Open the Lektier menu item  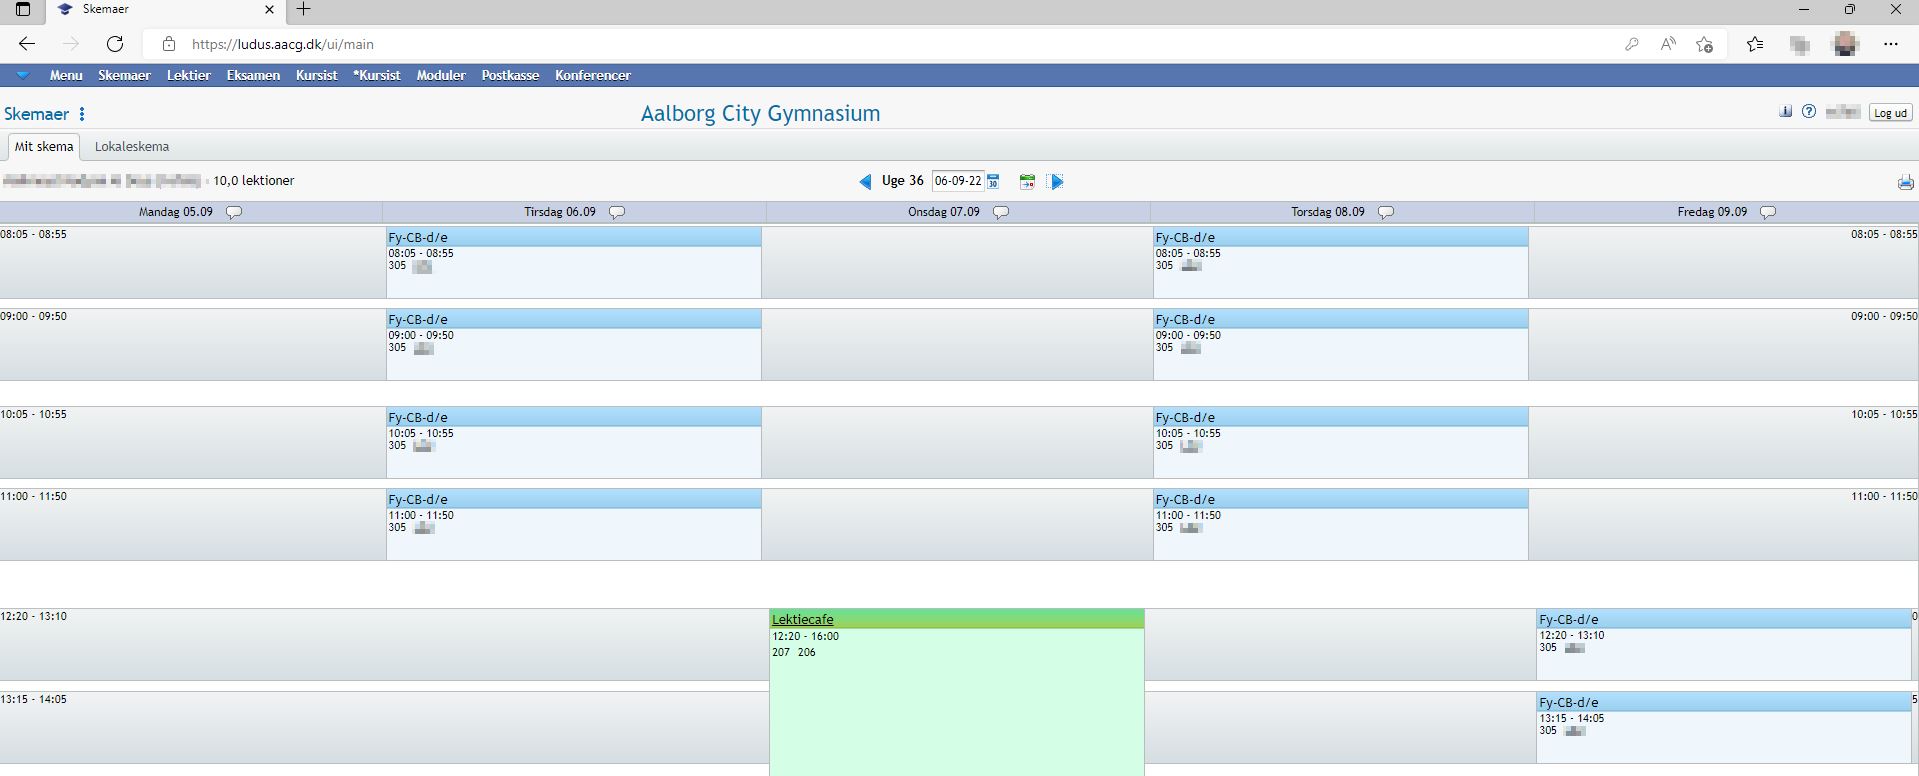(x=188, y=75)
